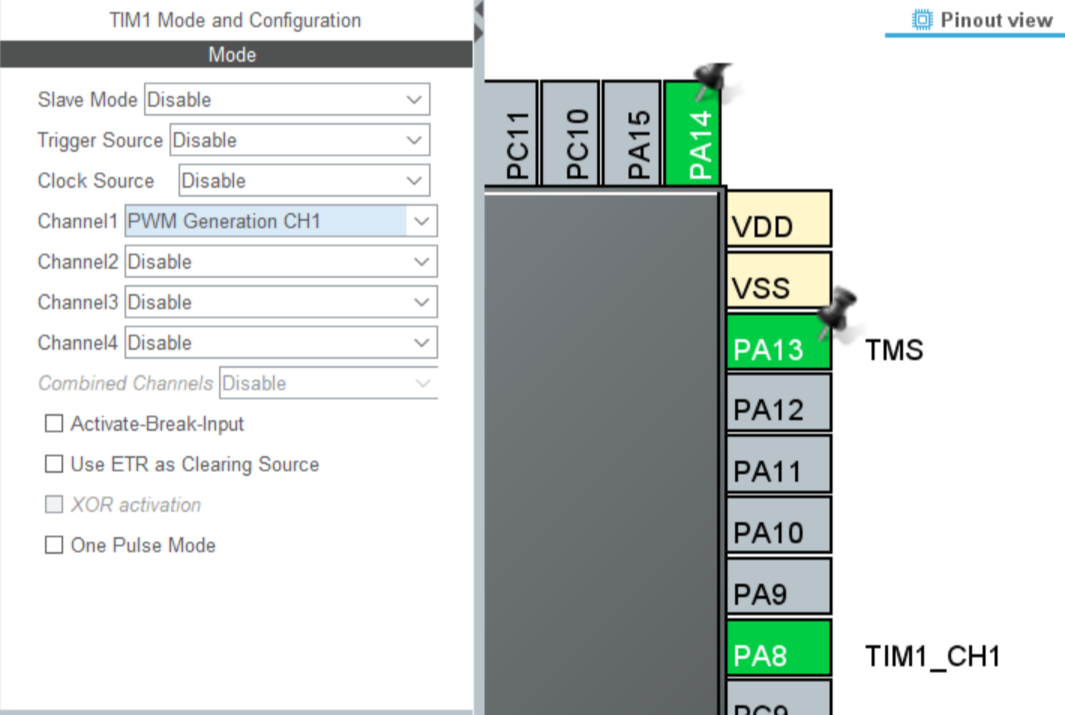Toggle the One Pulse Mode checkbox
The height and width of the screenshot is (715, 1065).
(x=54, y=545)
